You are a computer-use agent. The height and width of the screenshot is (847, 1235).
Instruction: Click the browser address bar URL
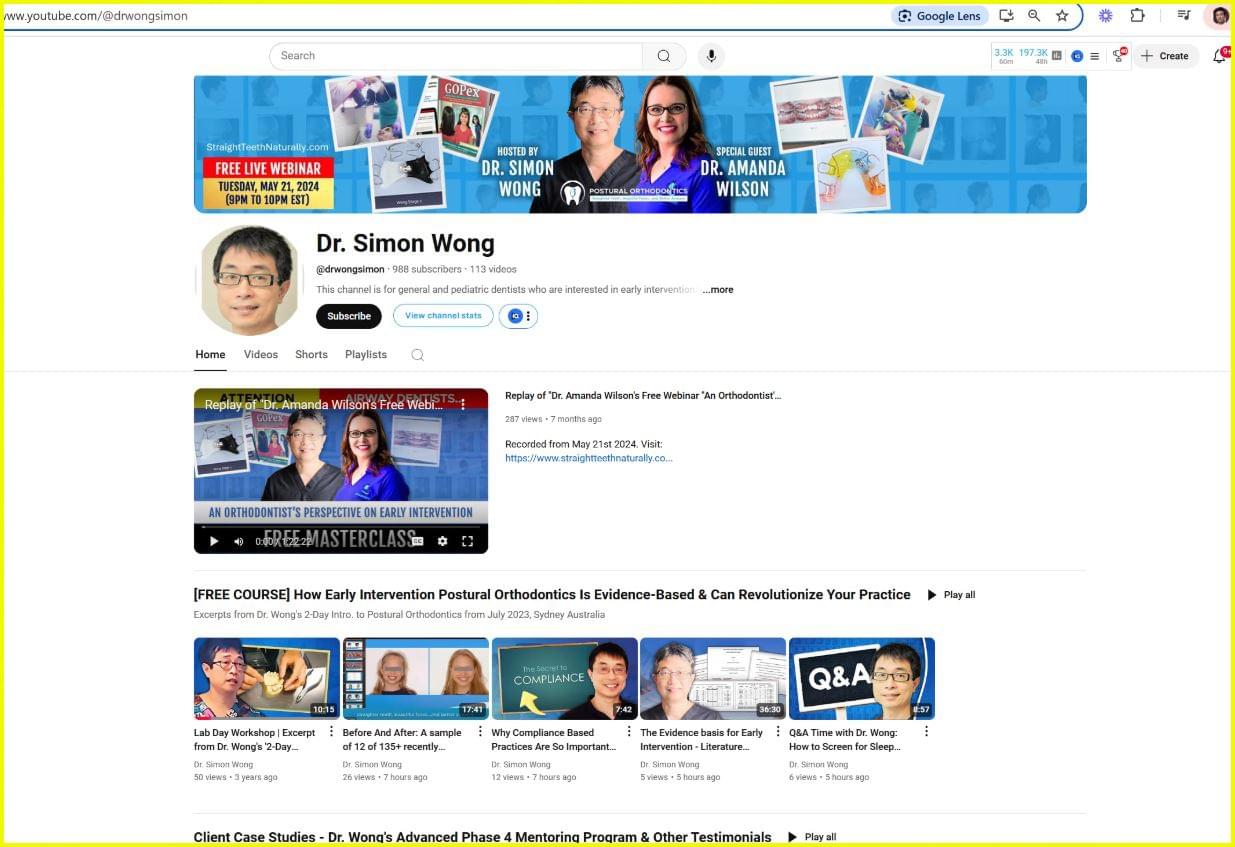tap(96, 16)
